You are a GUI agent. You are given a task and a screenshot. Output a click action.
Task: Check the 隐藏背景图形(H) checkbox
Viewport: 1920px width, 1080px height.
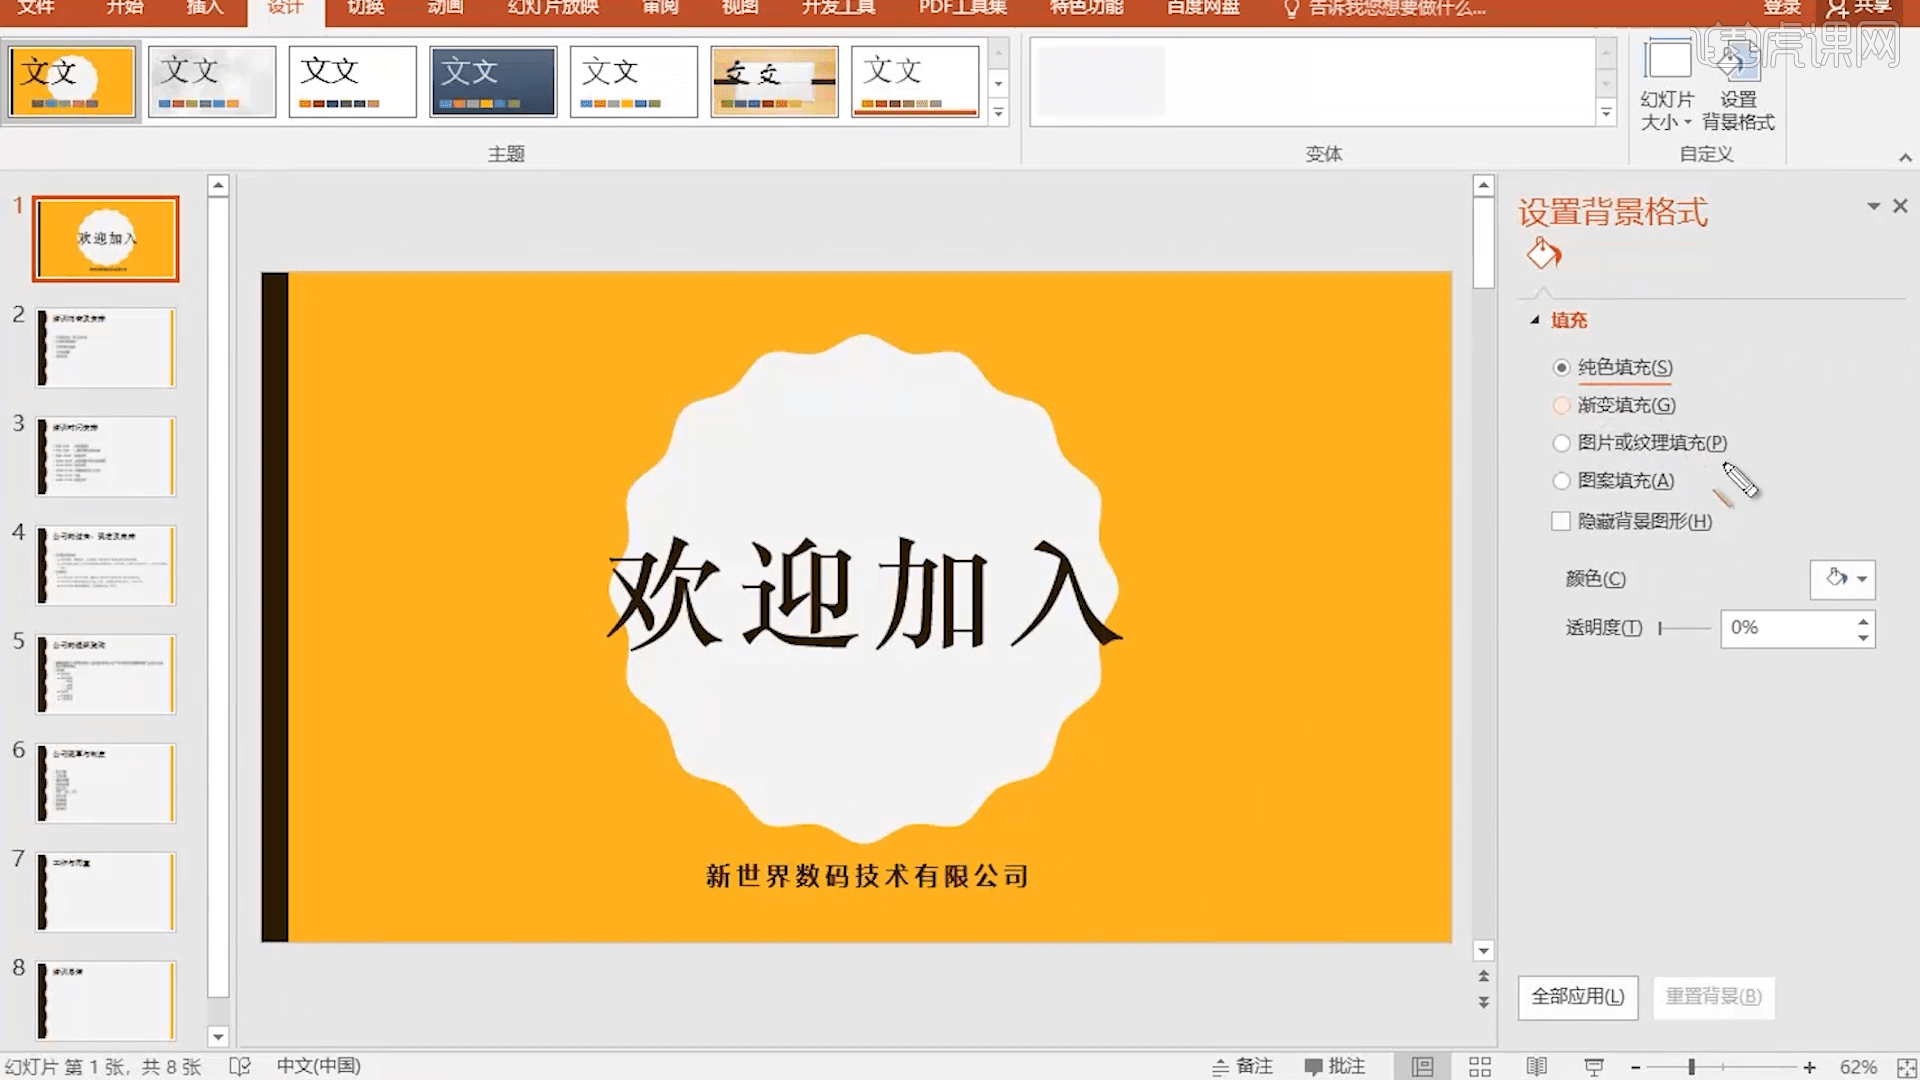(x=1561, y=521)
